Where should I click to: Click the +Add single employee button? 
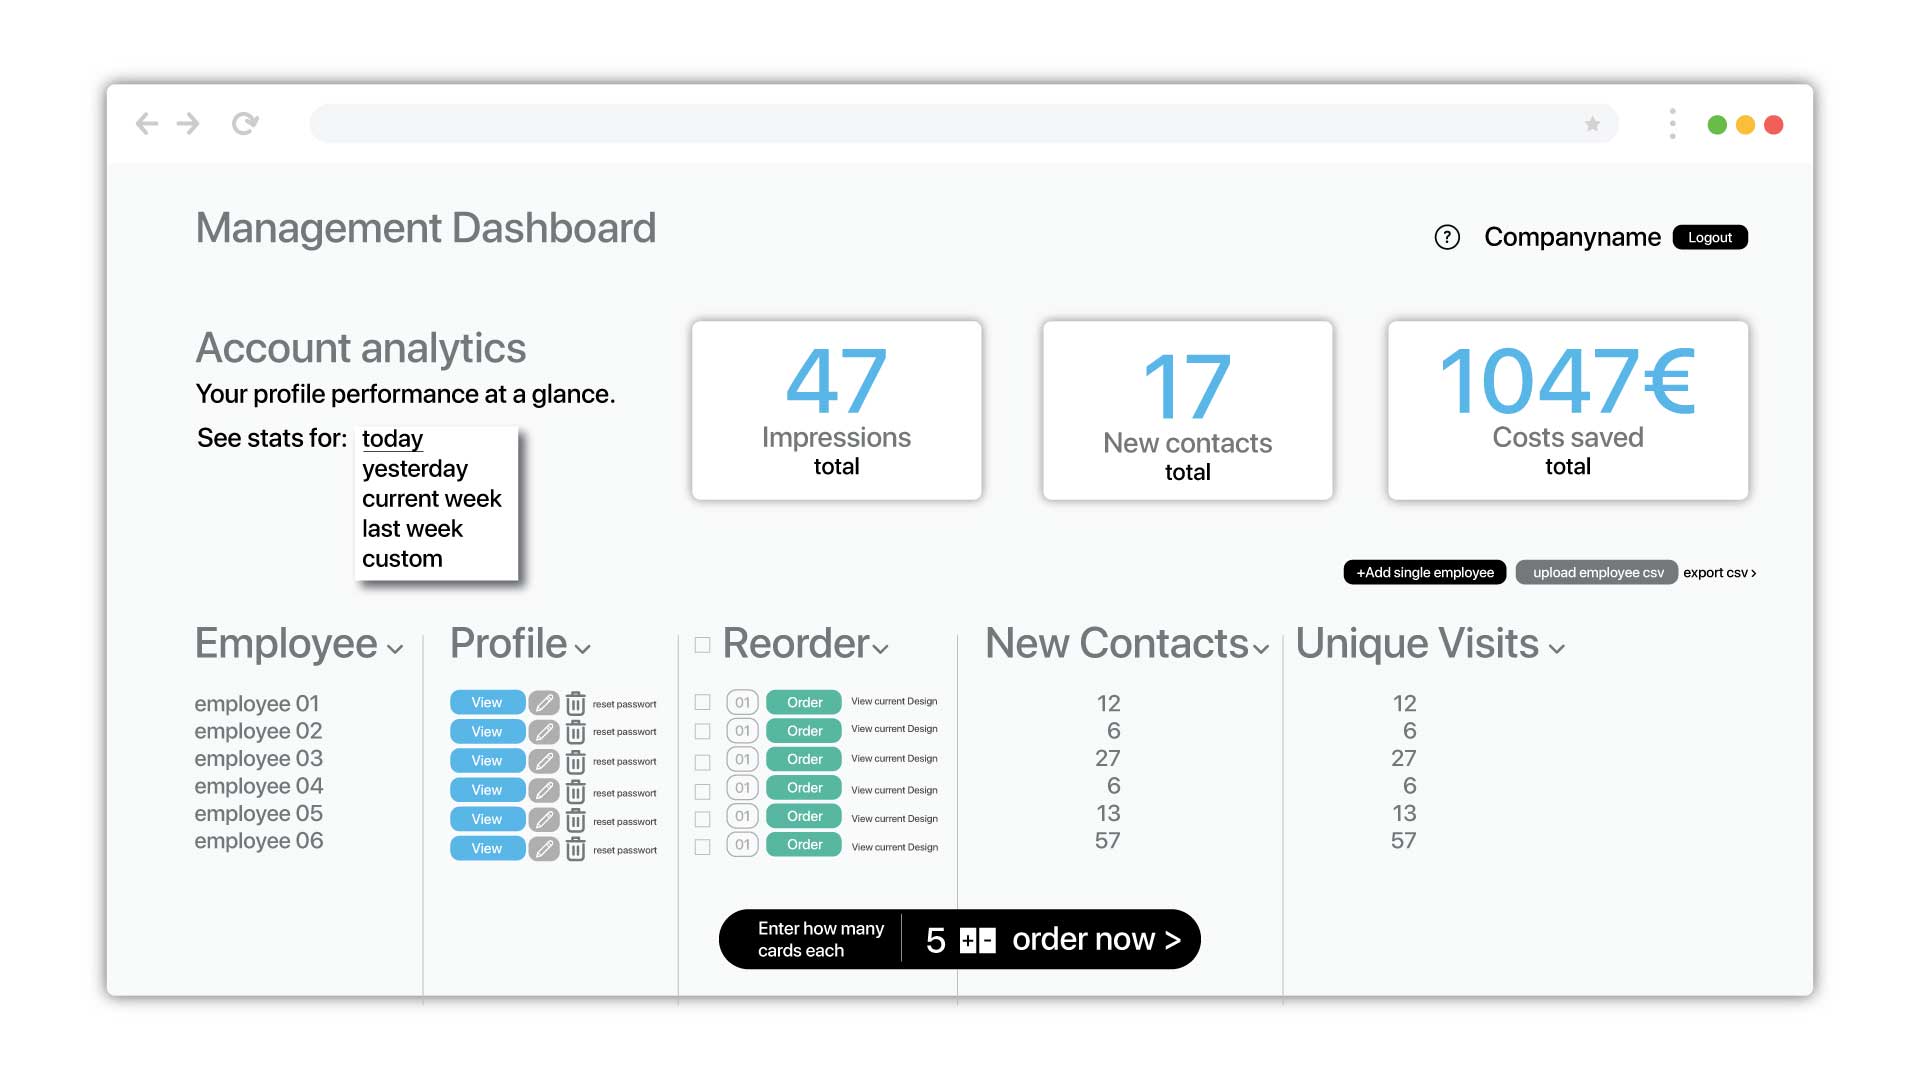click(x=1424, y=572)
